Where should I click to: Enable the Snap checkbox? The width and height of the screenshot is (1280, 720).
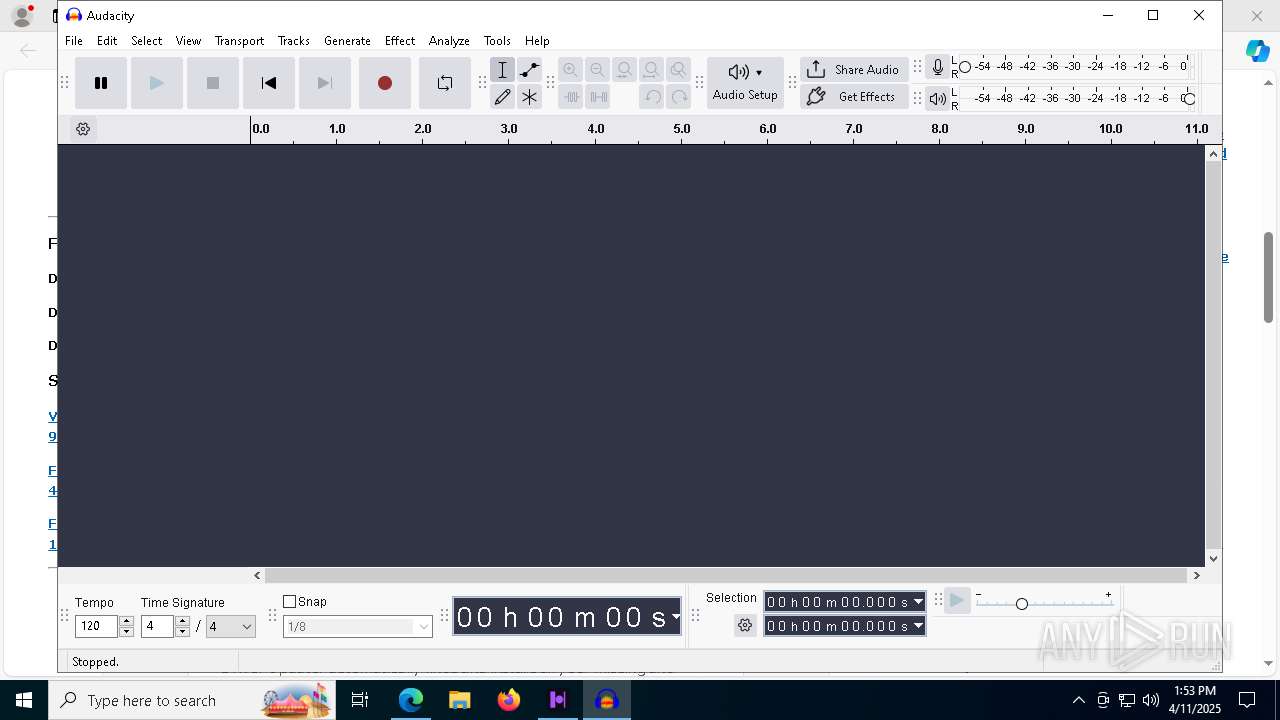[x=290, y=601]
